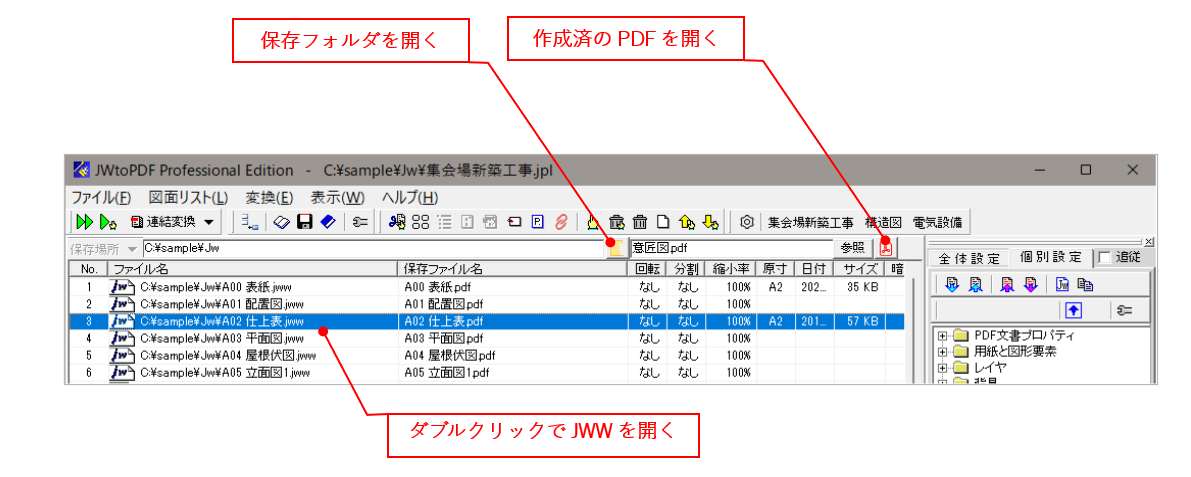Click the 保存ファイル名 column header
The width and height of the screenshot is (1191, 477).
coord(513,269)
